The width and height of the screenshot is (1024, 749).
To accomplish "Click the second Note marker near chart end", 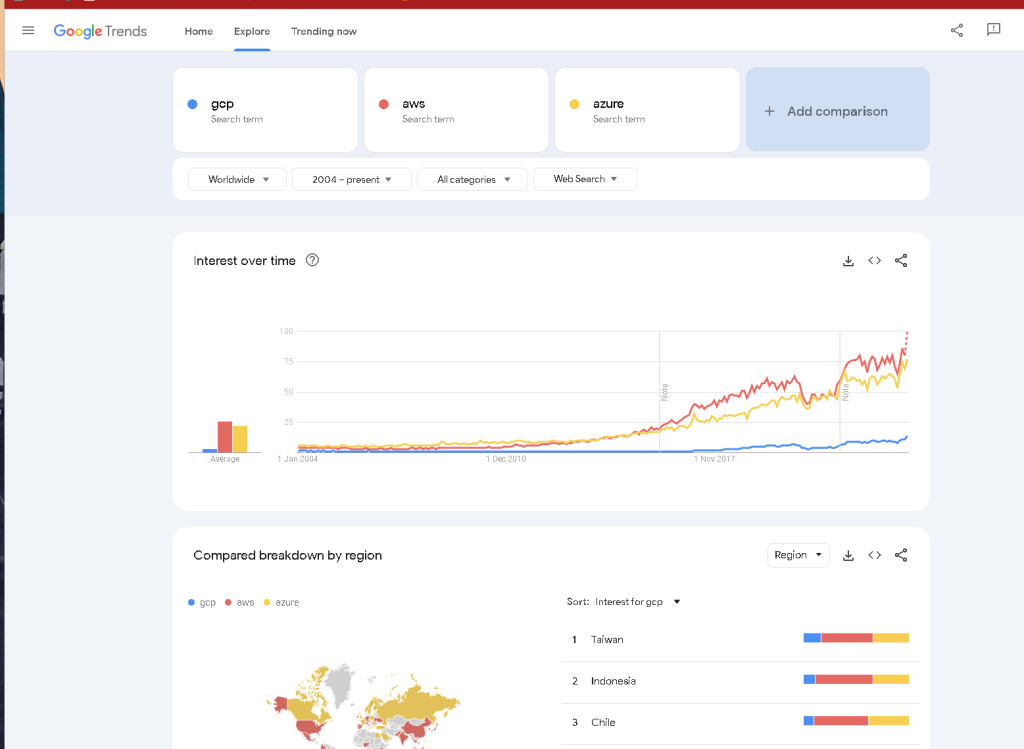I will (x=845, y=392).
